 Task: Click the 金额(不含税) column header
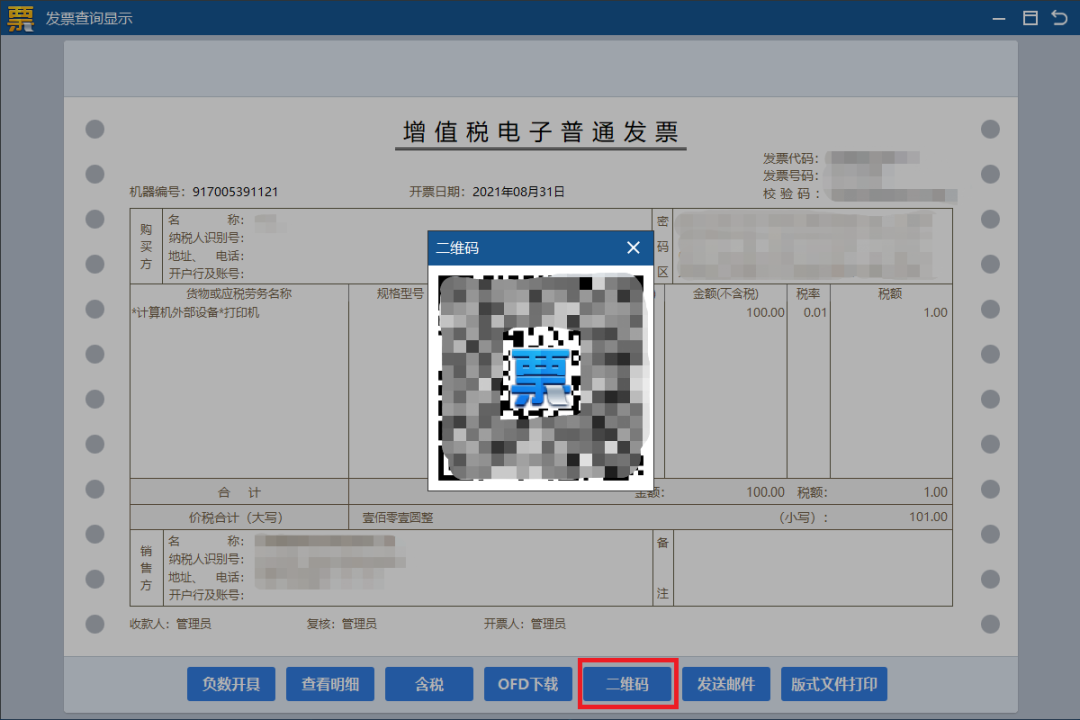(725, 294)
